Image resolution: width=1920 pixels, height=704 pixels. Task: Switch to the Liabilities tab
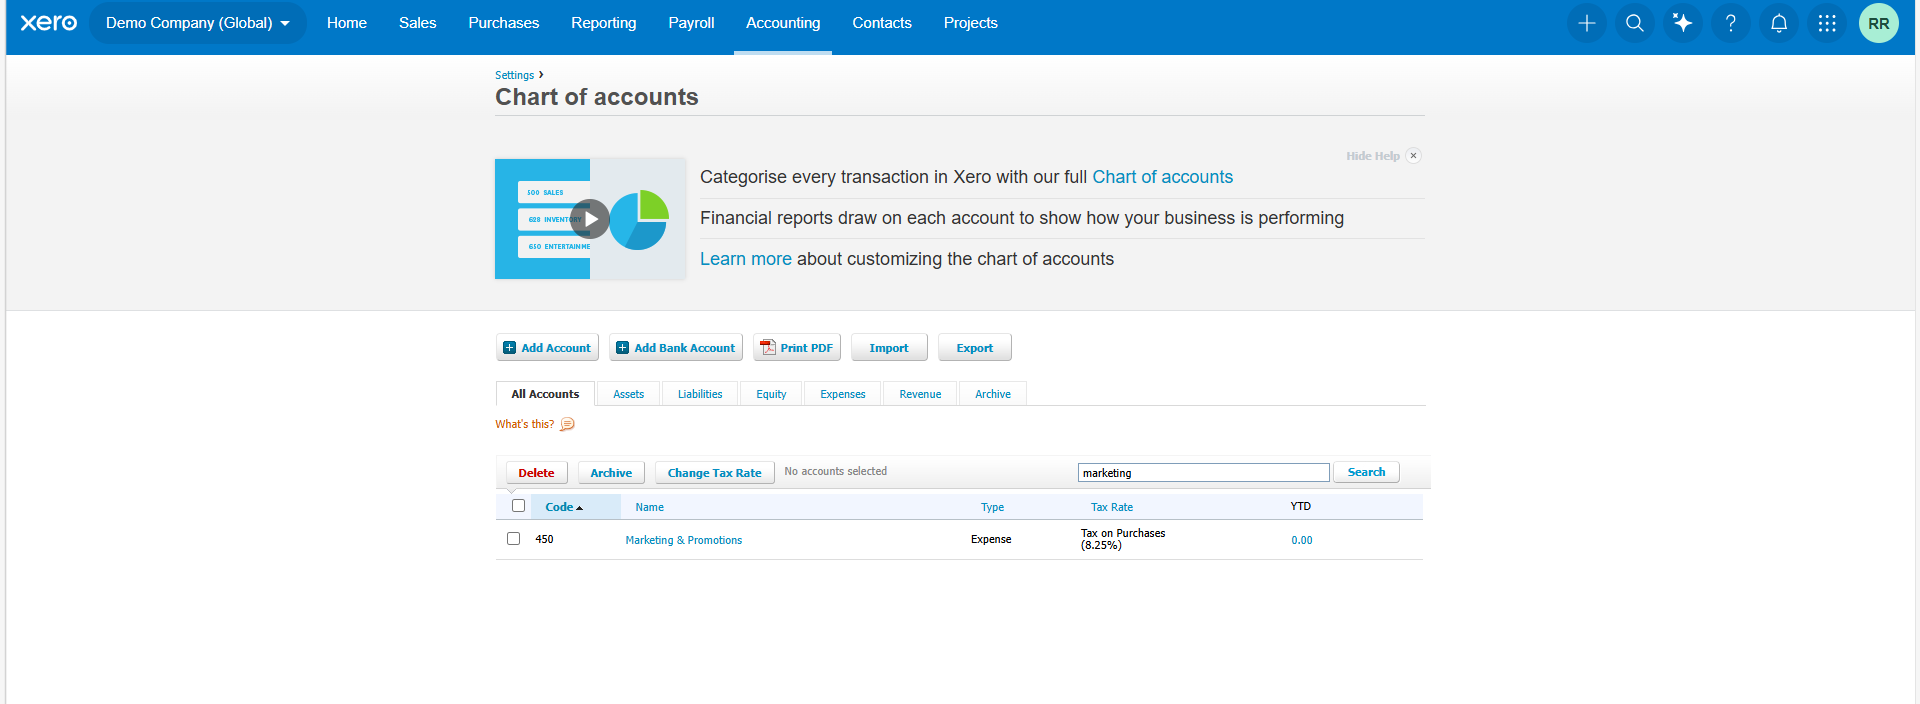(699, 394)
